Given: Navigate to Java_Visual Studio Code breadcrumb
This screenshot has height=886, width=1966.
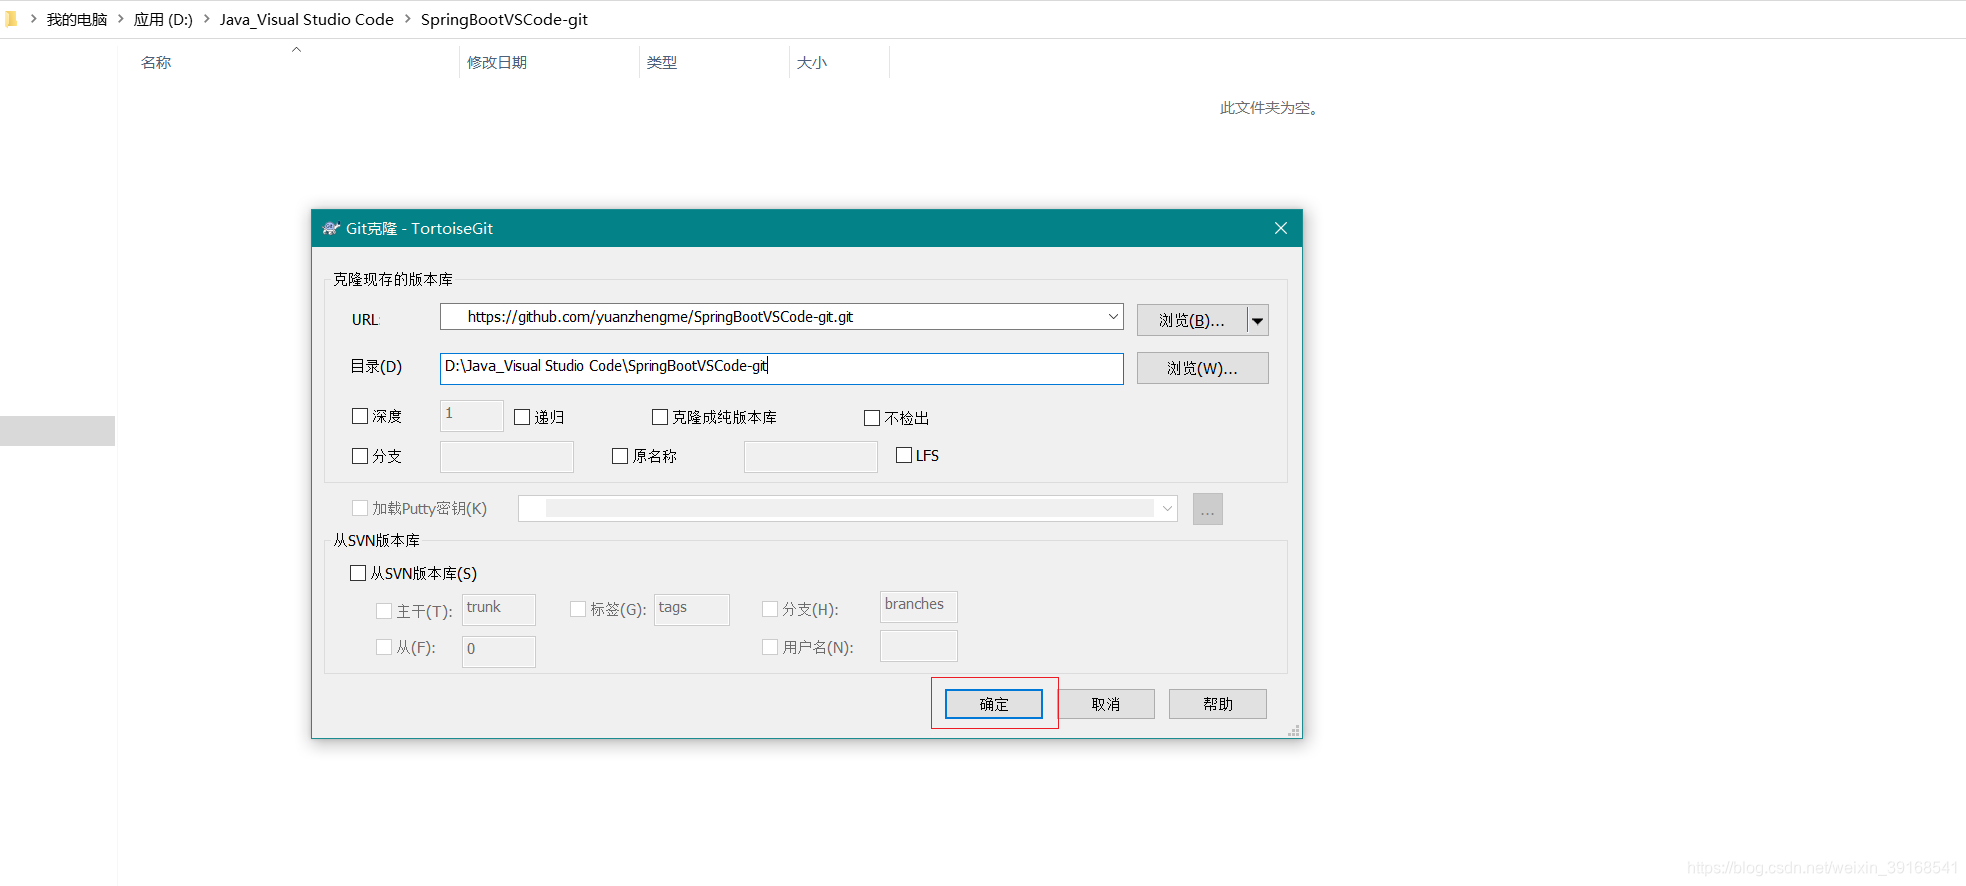Looking at the screenshot, I should point(307,19).
